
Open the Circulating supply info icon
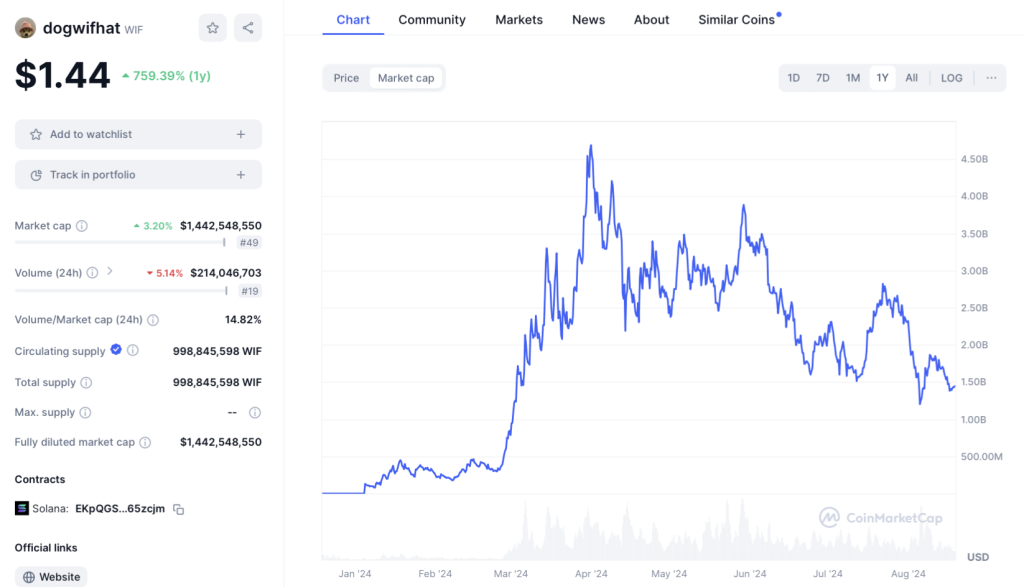133,351
